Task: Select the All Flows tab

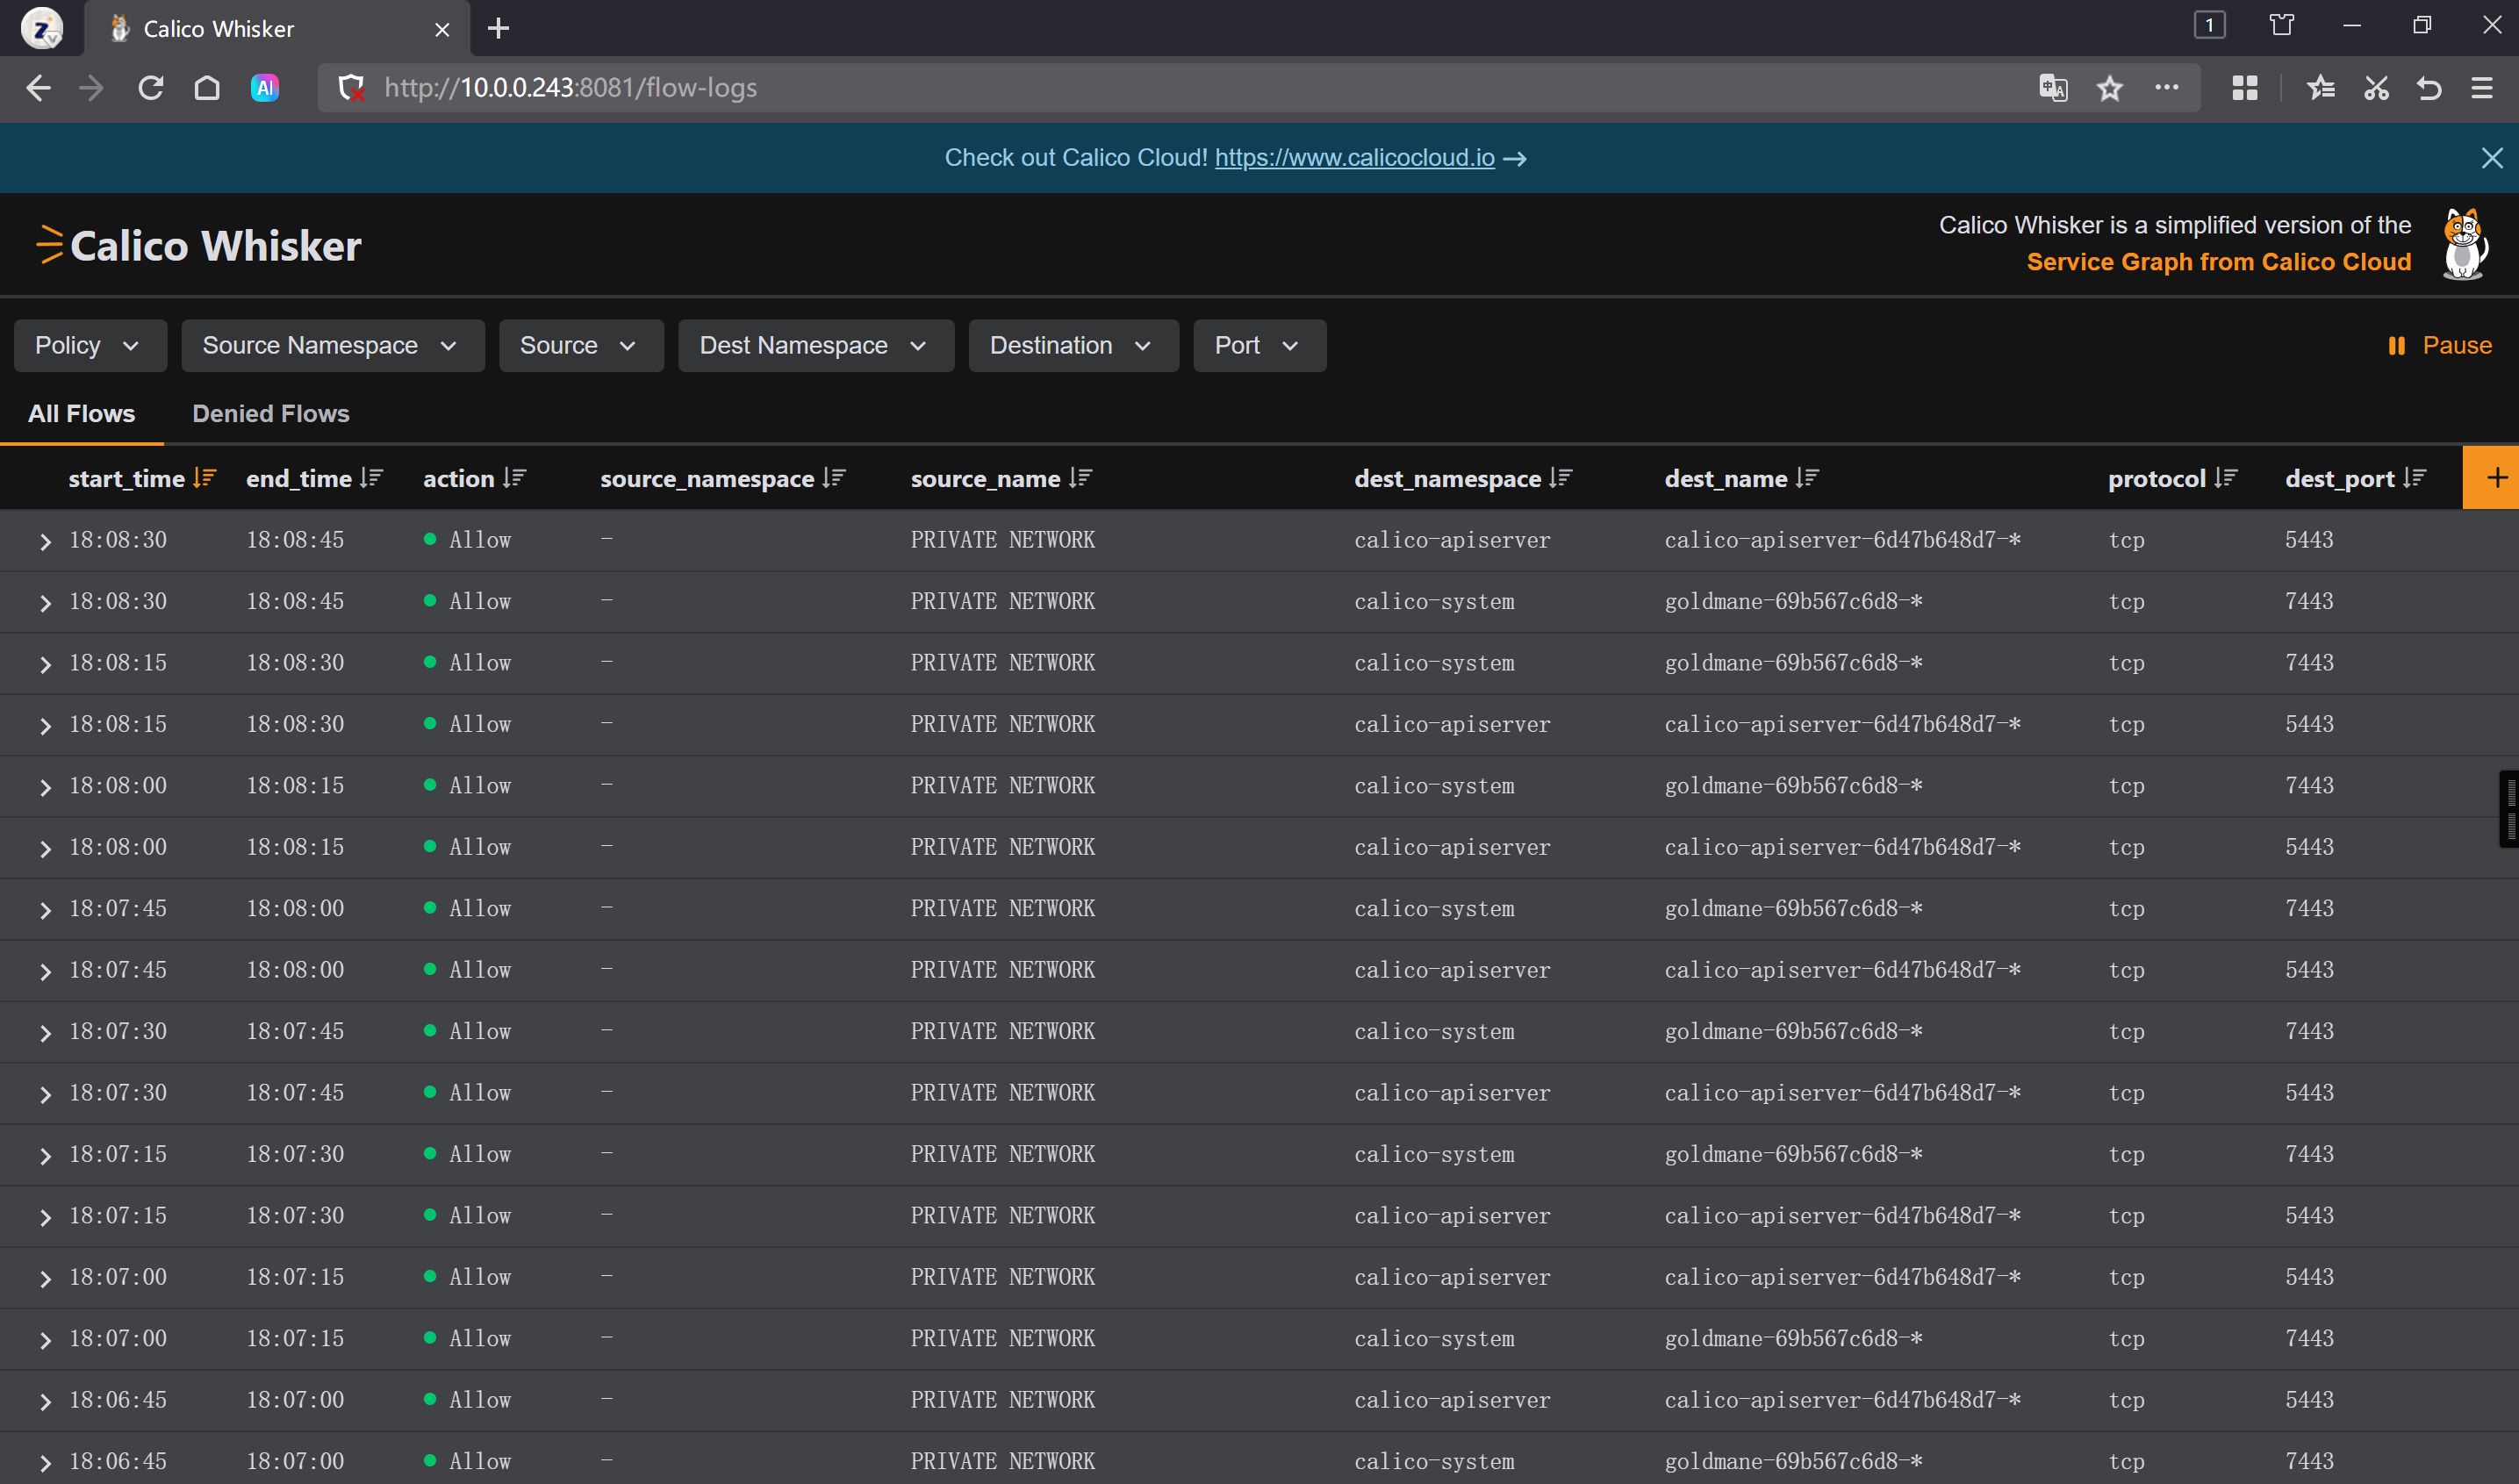Action: [81, 414]
